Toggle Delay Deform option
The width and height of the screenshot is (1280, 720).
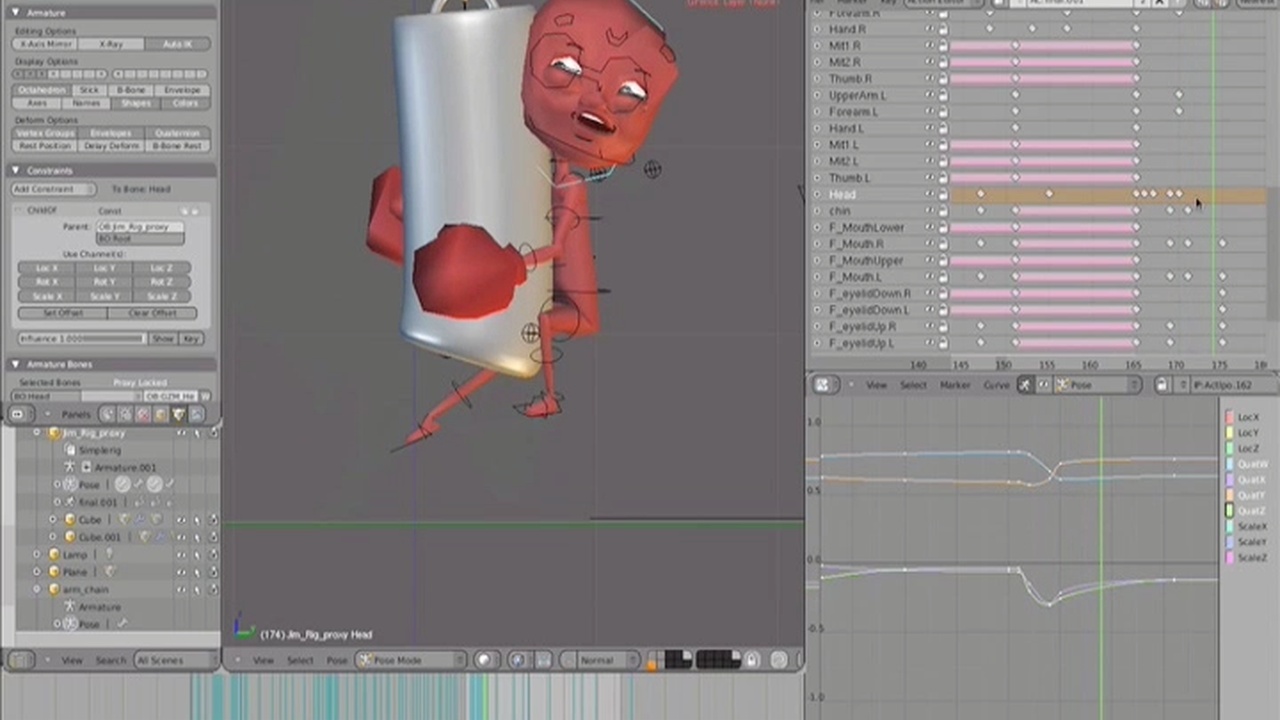click(111, 146)
